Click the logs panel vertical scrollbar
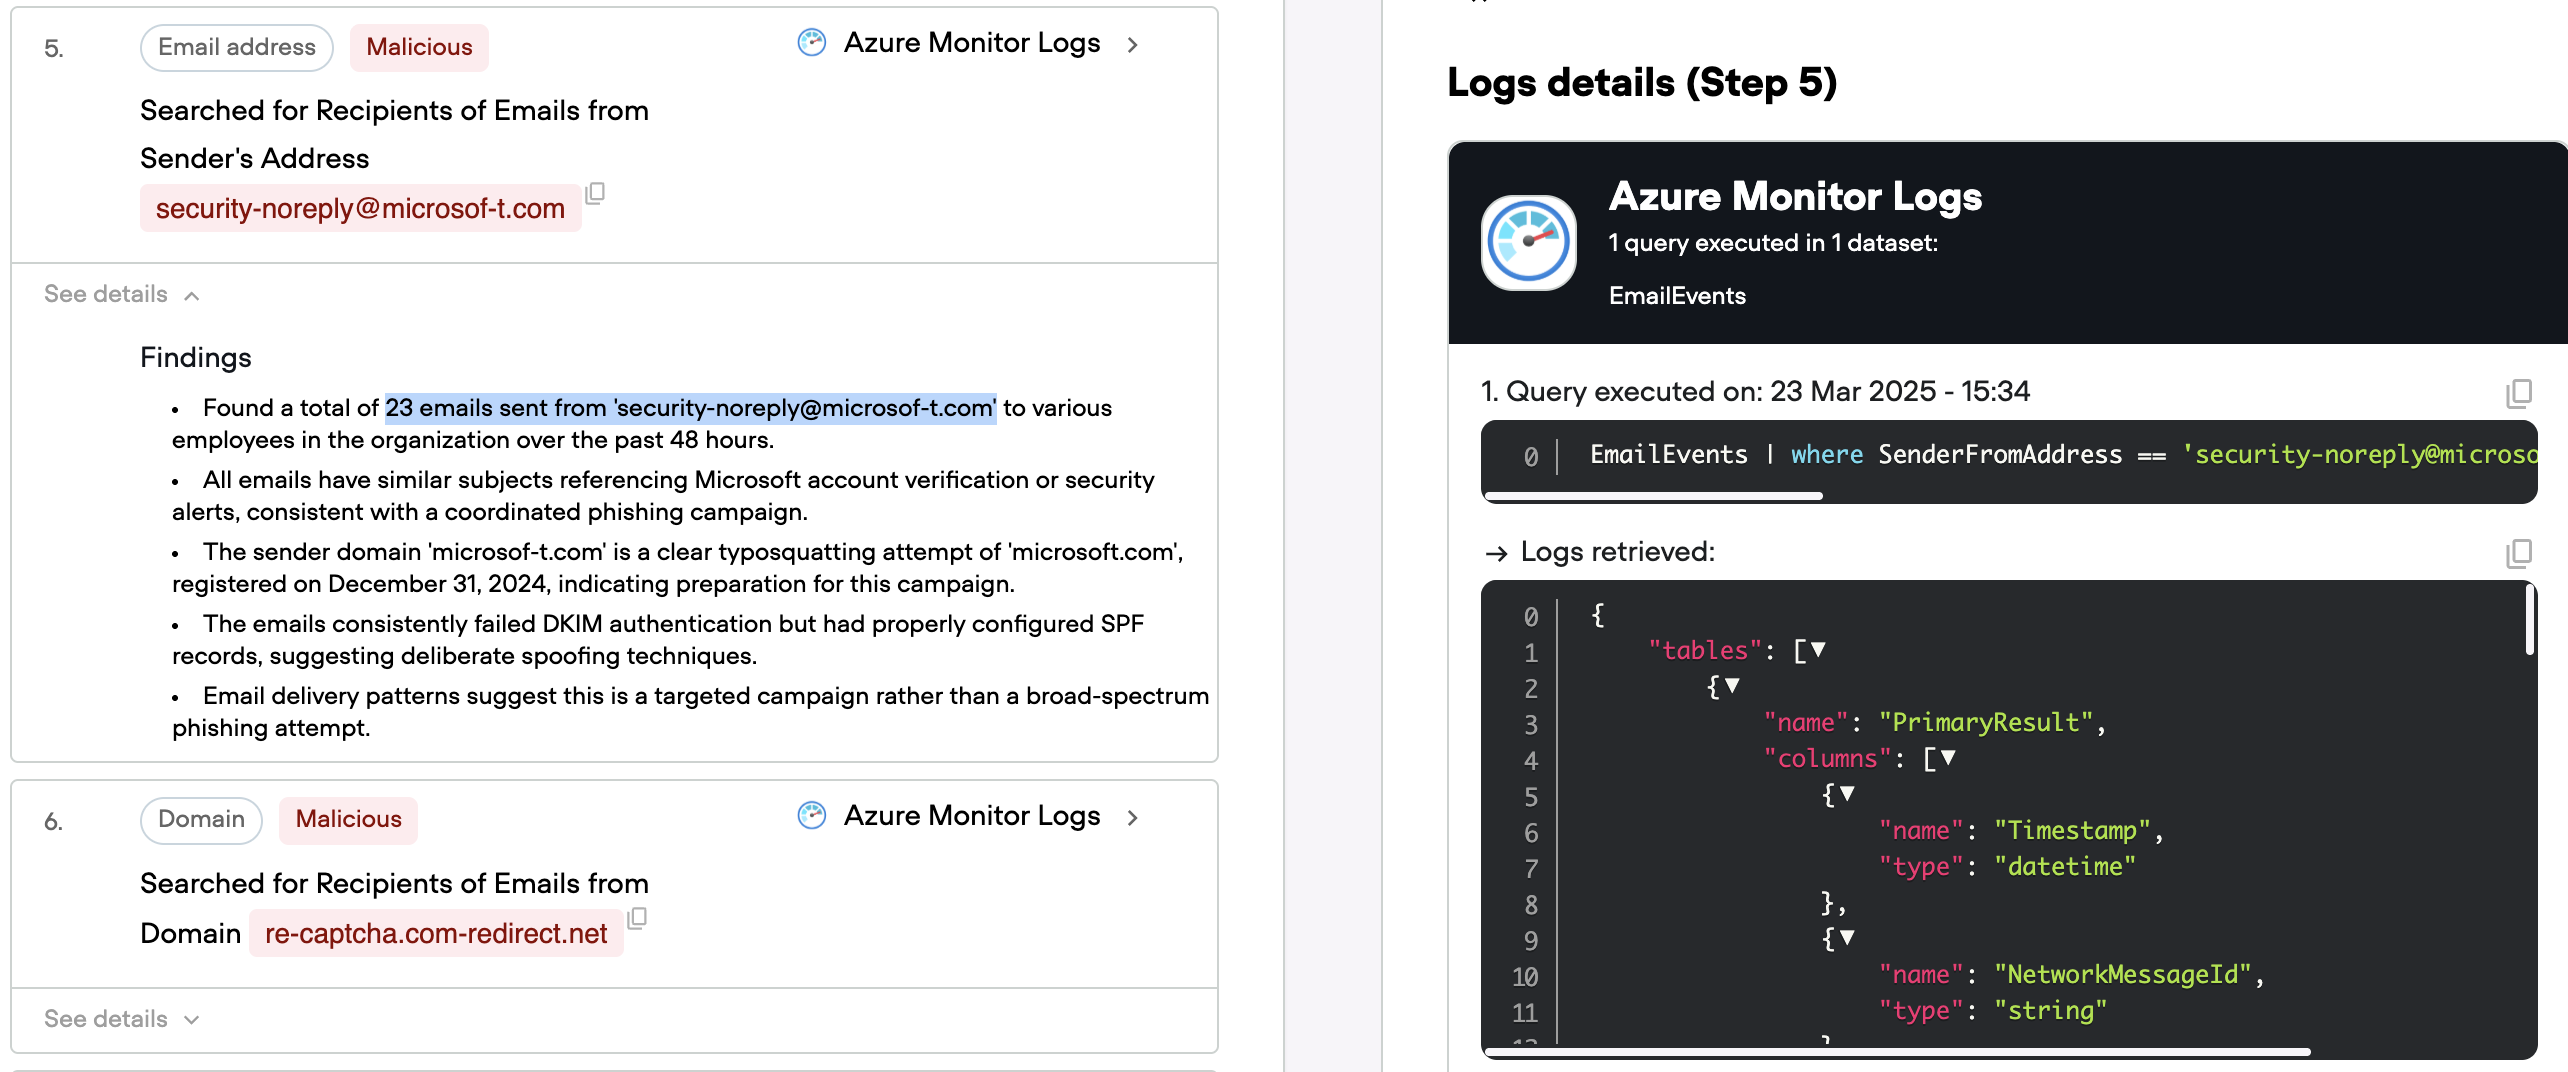Screen dimensions: 2568x1072 tap(2530, 620)
